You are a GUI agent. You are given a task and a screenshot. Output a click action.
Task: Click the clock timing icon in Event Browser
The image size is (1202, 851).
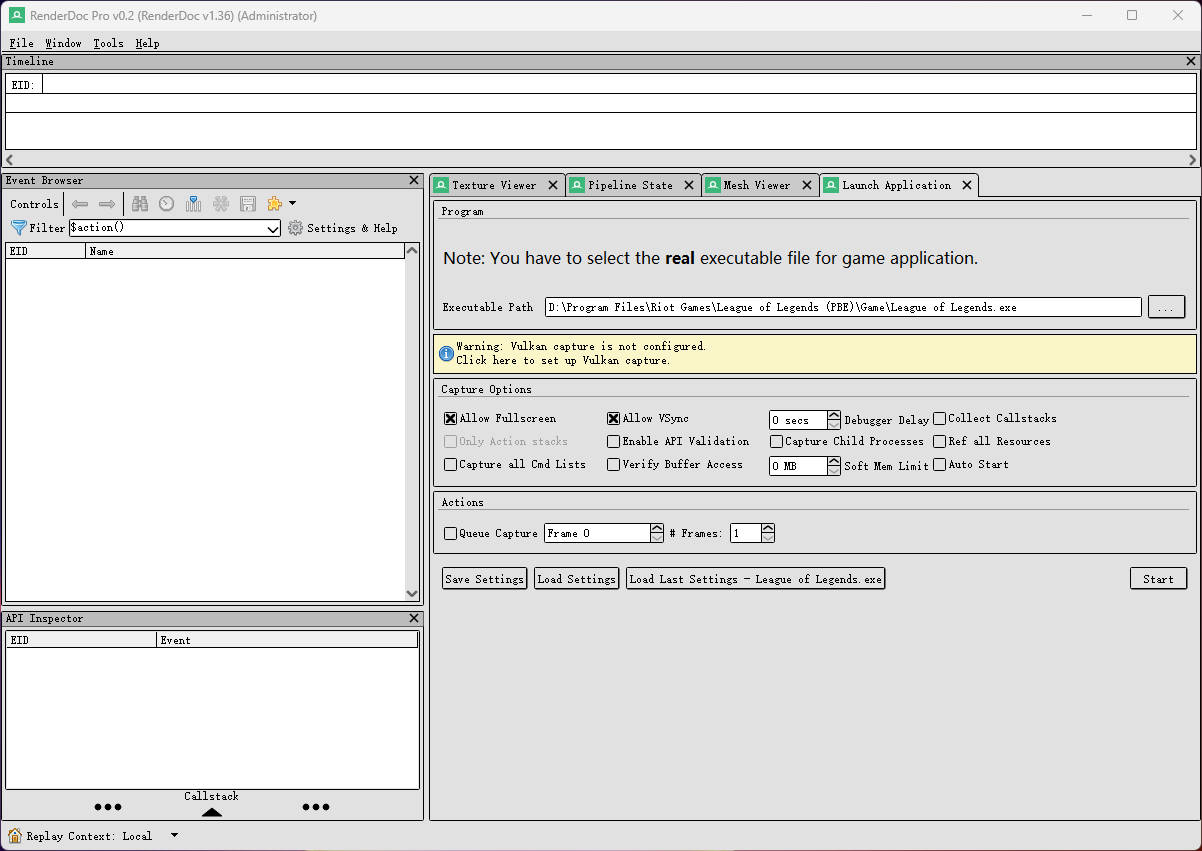tap(167, 204)
